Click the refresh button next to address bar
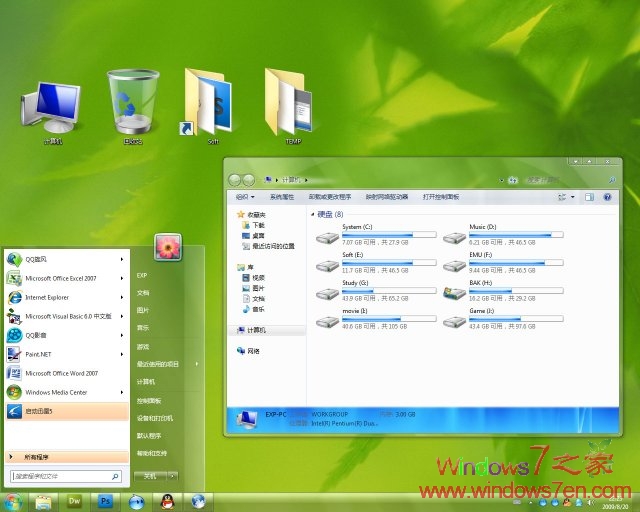Viewport: 640px width, 512px height. pos(513,180)
